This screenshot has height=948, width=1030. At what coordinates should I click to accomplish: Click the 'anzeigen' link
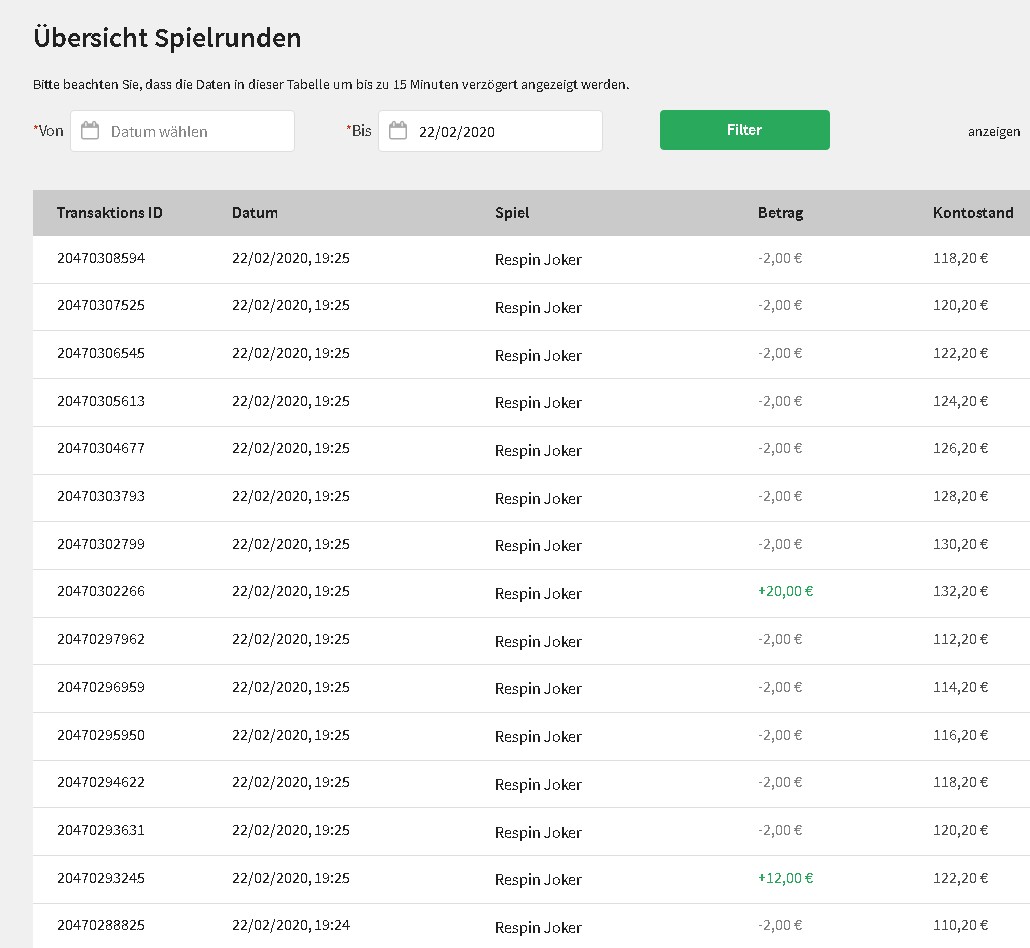pos(994,132)
